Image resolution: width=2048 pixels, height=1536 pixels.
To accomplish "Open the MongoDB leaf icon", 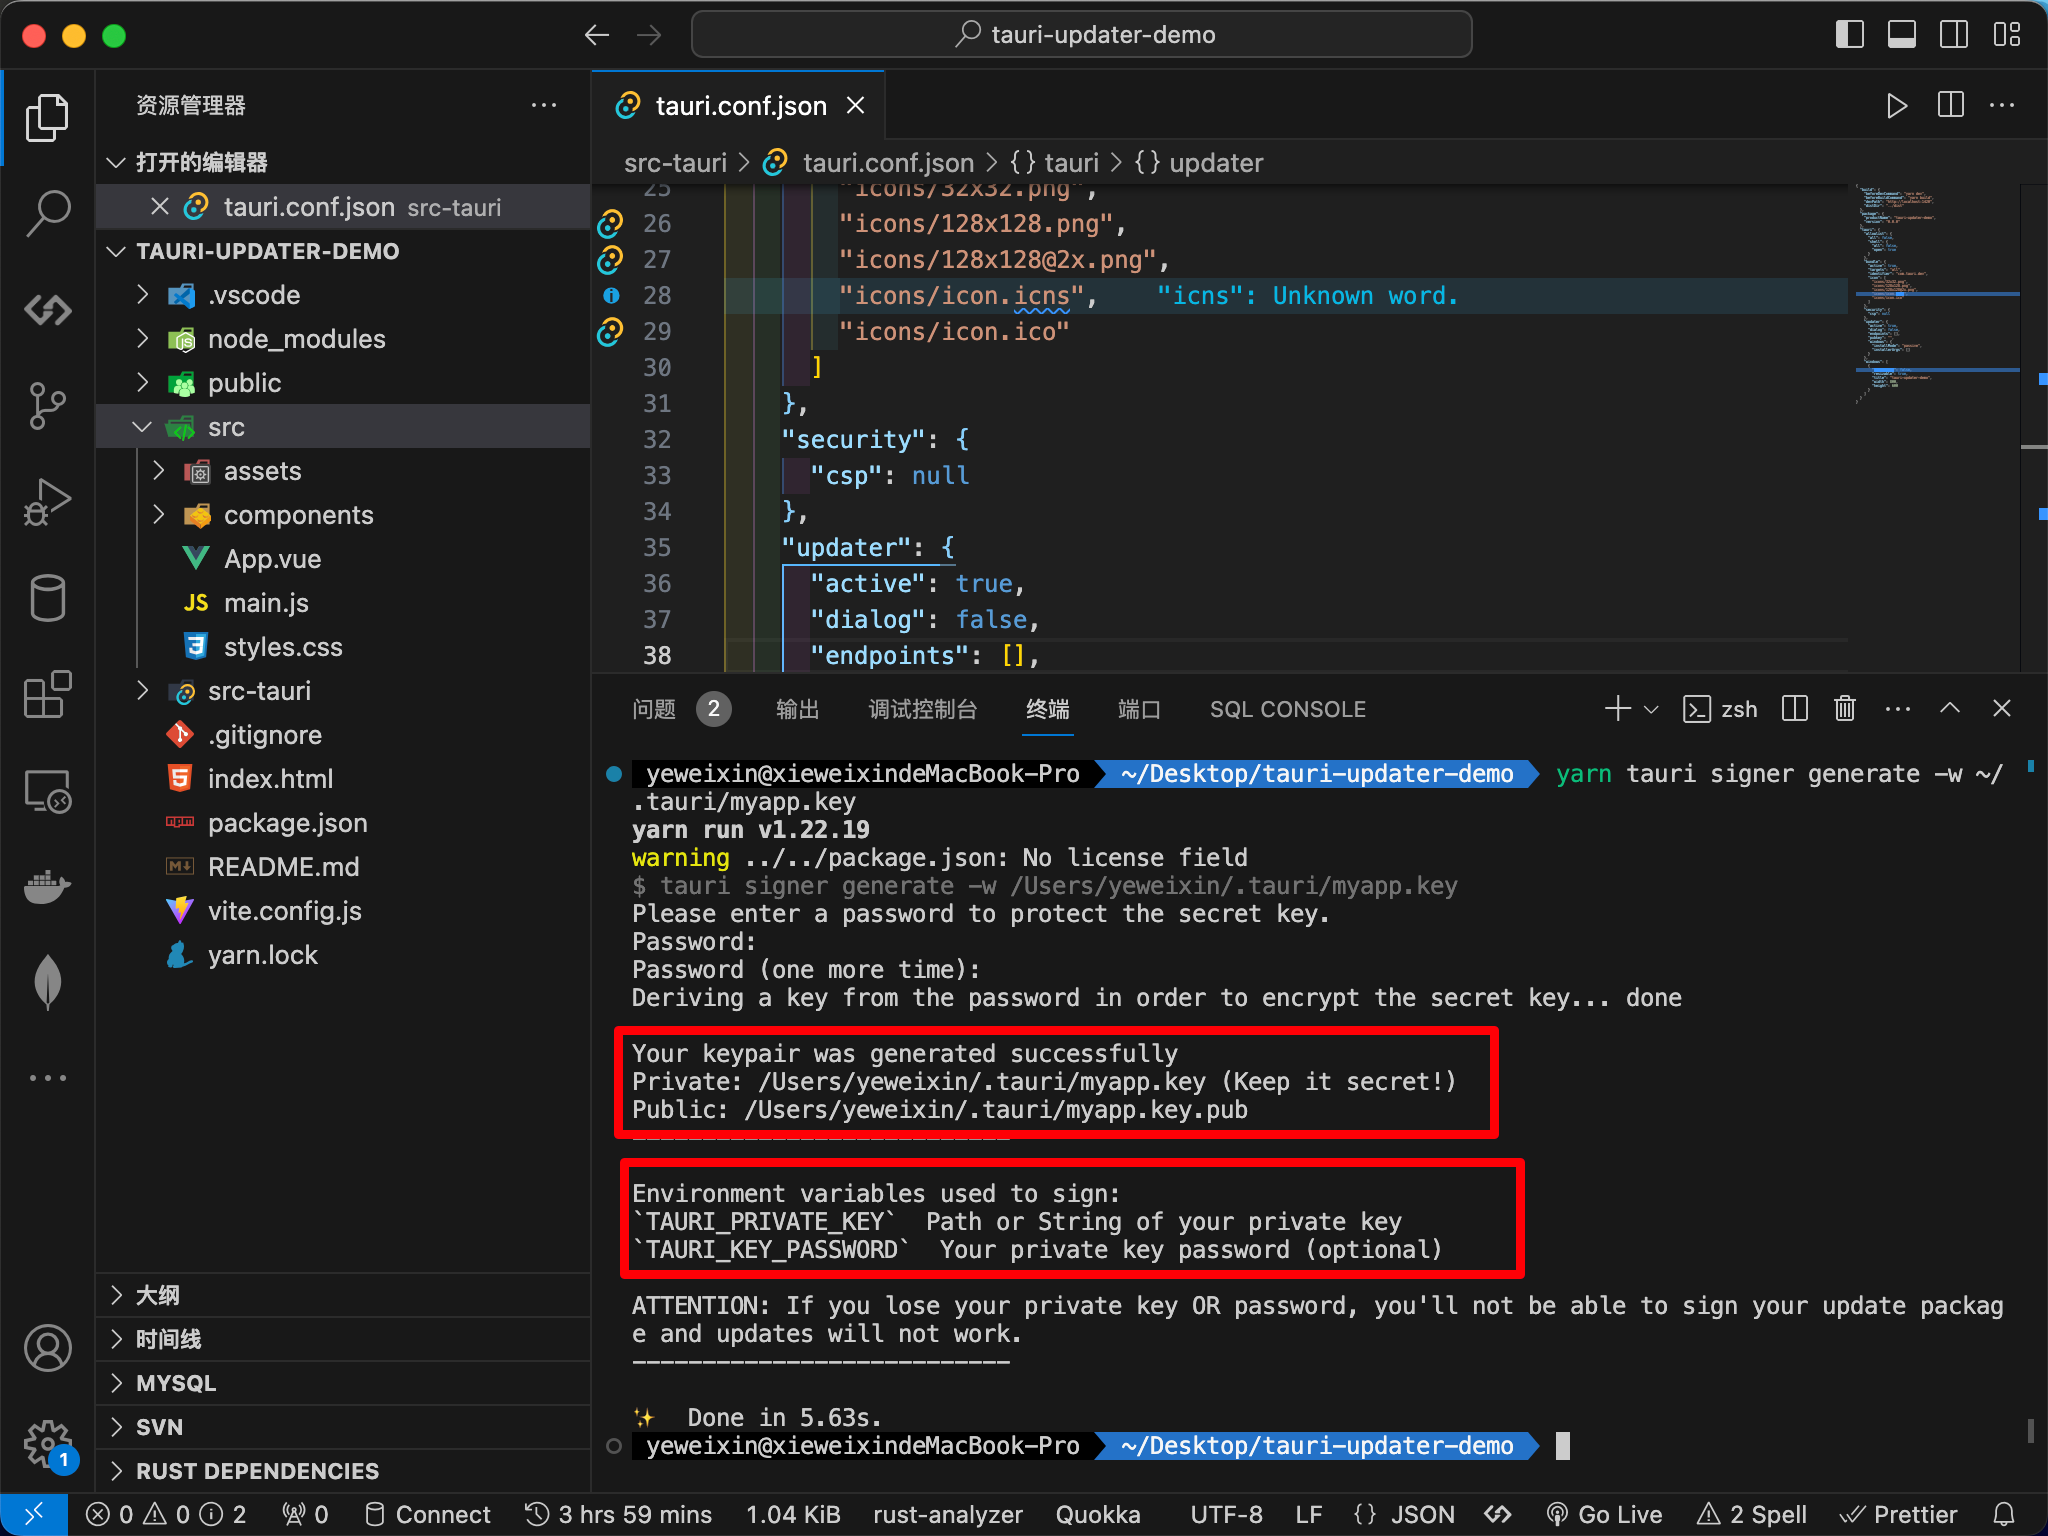I will coord(47,982).
